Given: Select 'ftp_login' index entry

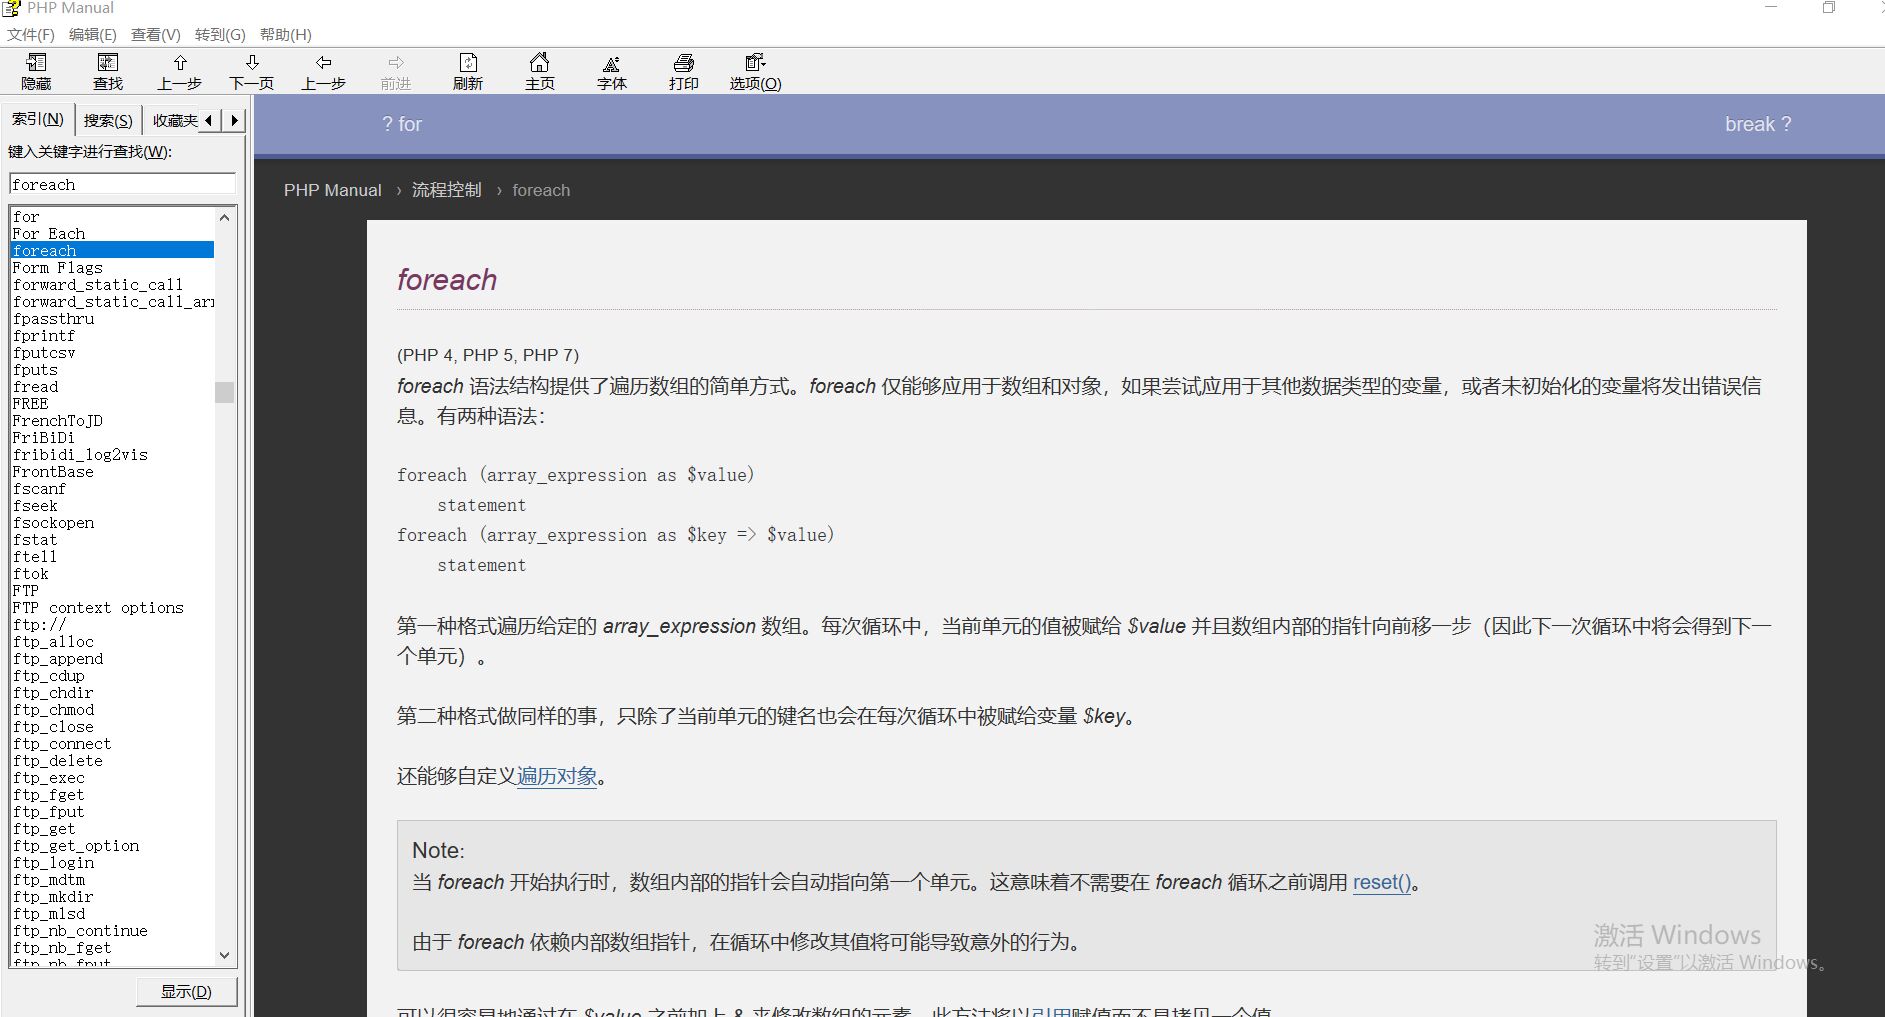Looking at the screenshot, I should (x=53, y=862).
